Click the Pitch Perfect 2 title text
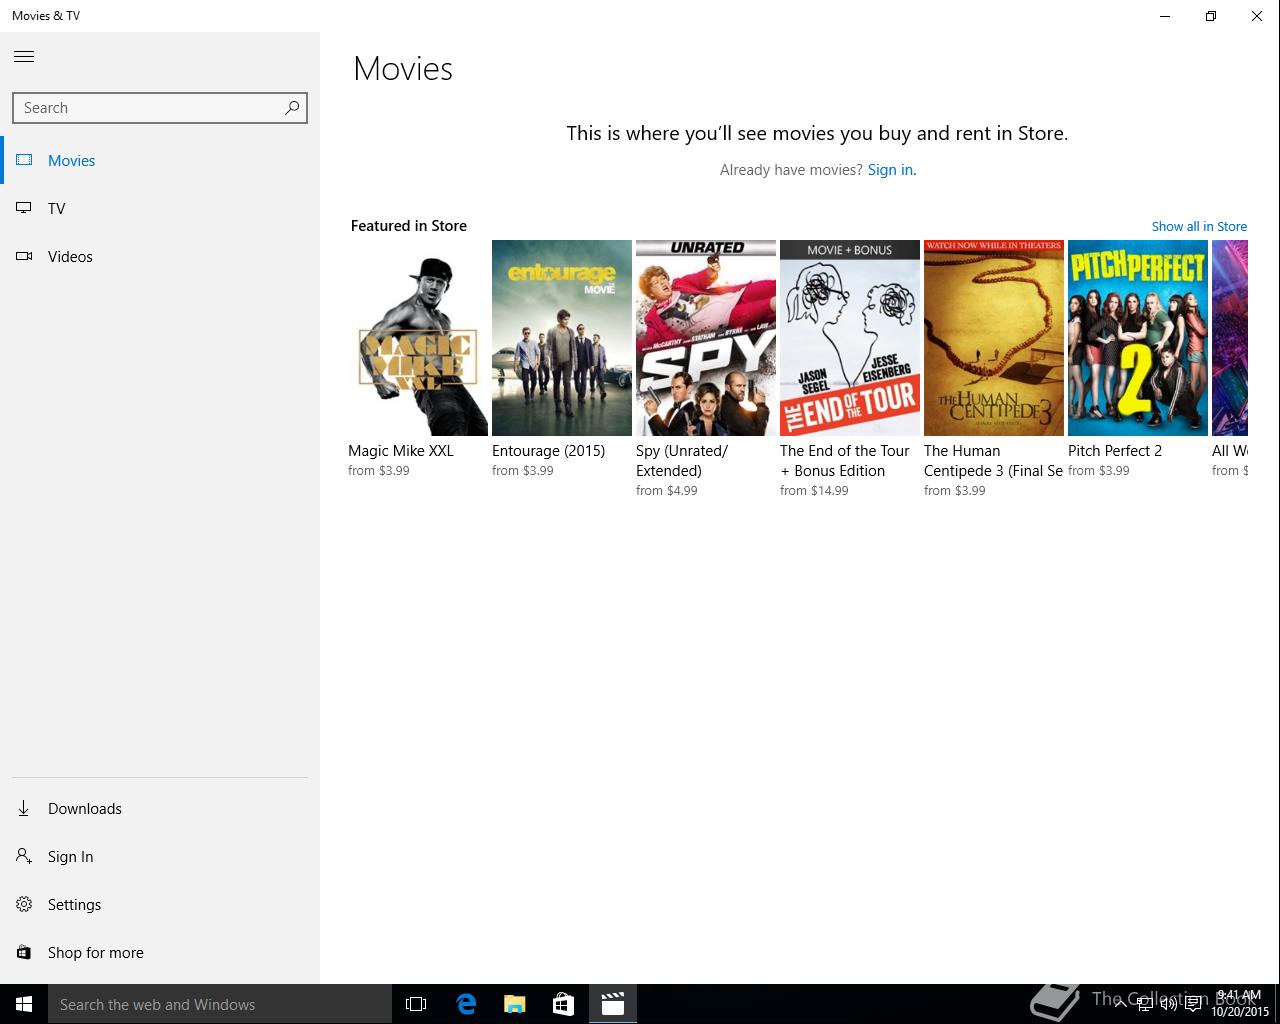The height and width of the screenshot is (1024, 1280). (x=1115, y=451)
